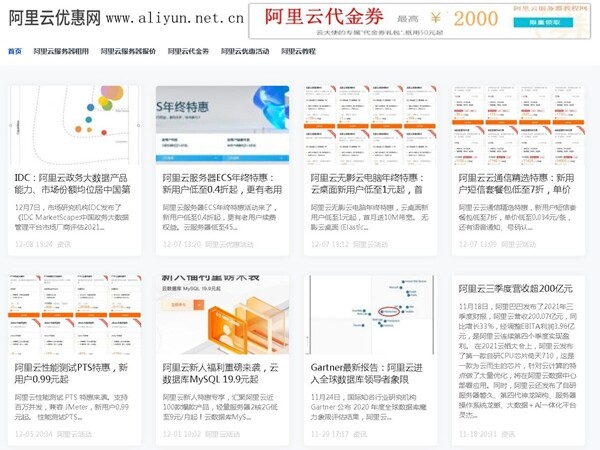600x450 pixels.
Task: Click the 12-07 13:09 timestamp
Action: (478, 244)
